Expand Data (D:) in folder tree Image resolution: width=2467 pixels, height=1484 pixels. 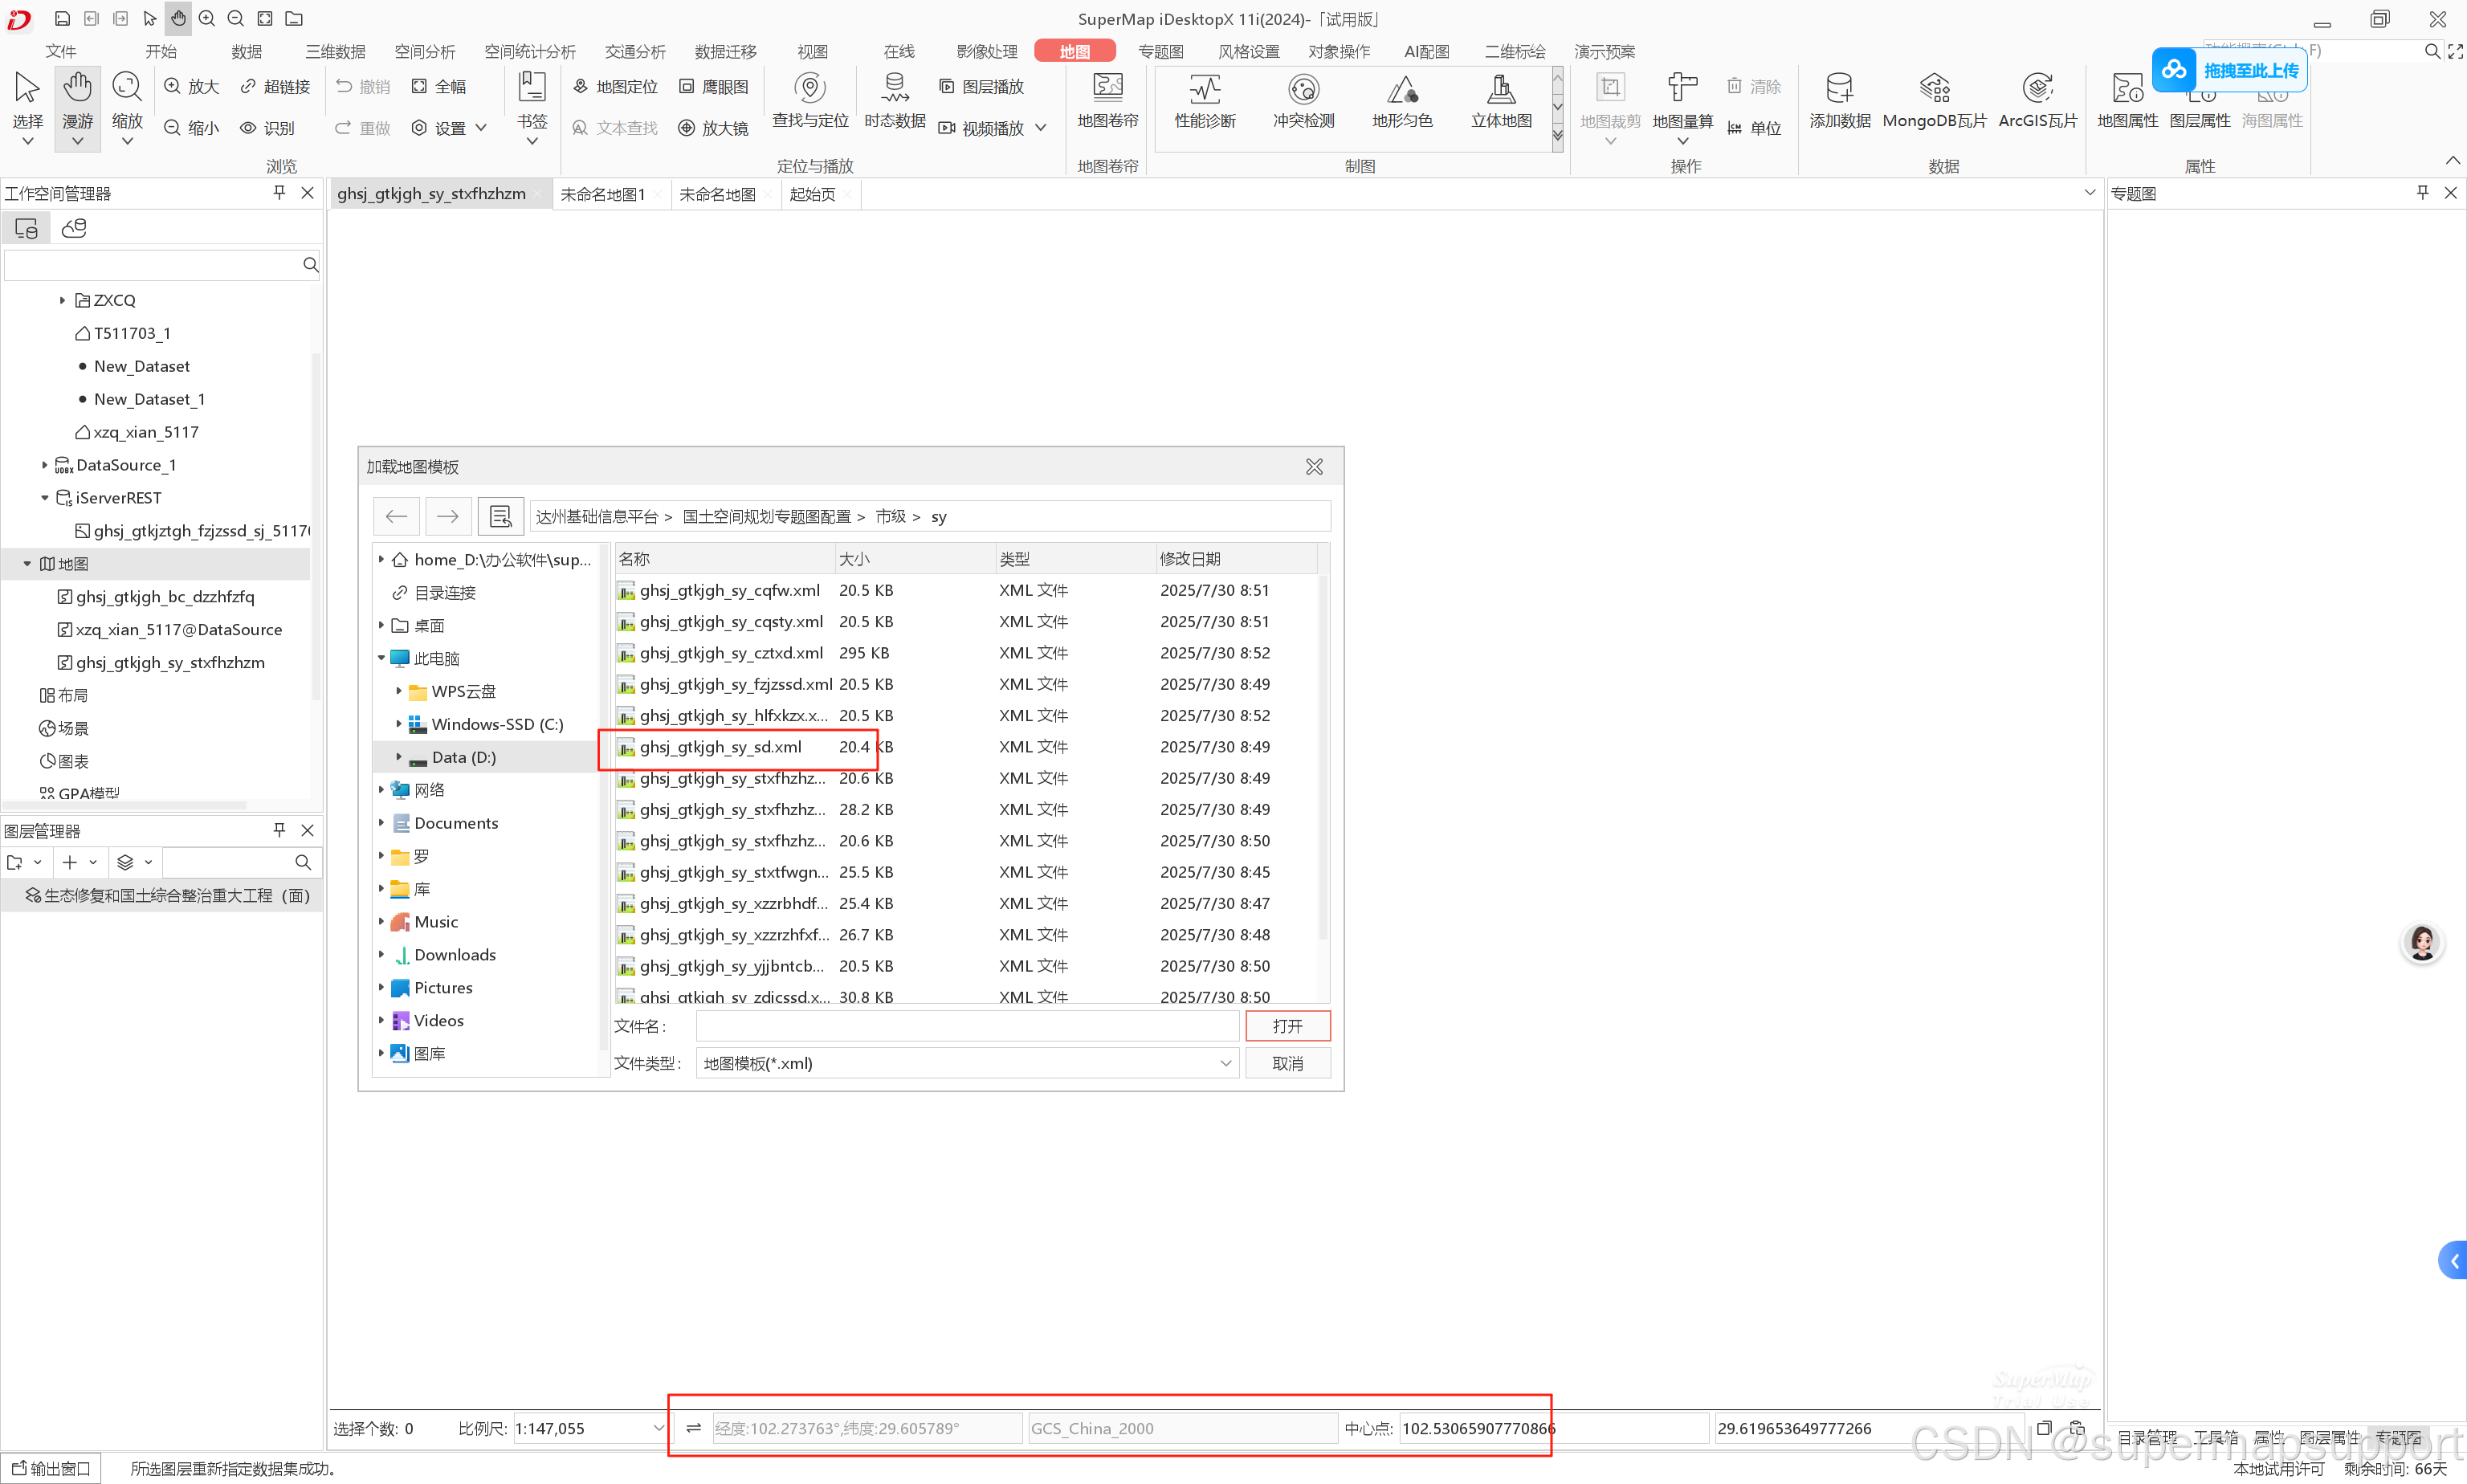click(x=398, y=756)
